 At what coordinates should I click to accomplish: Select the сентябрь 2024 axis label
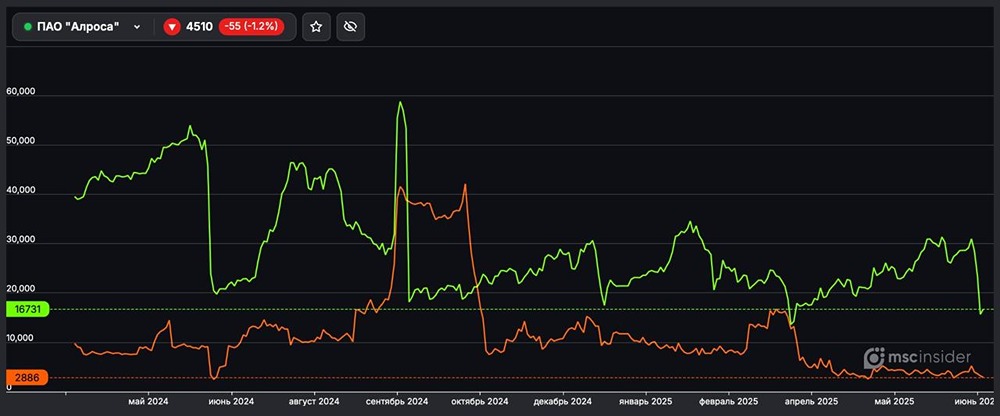[400, 401]
